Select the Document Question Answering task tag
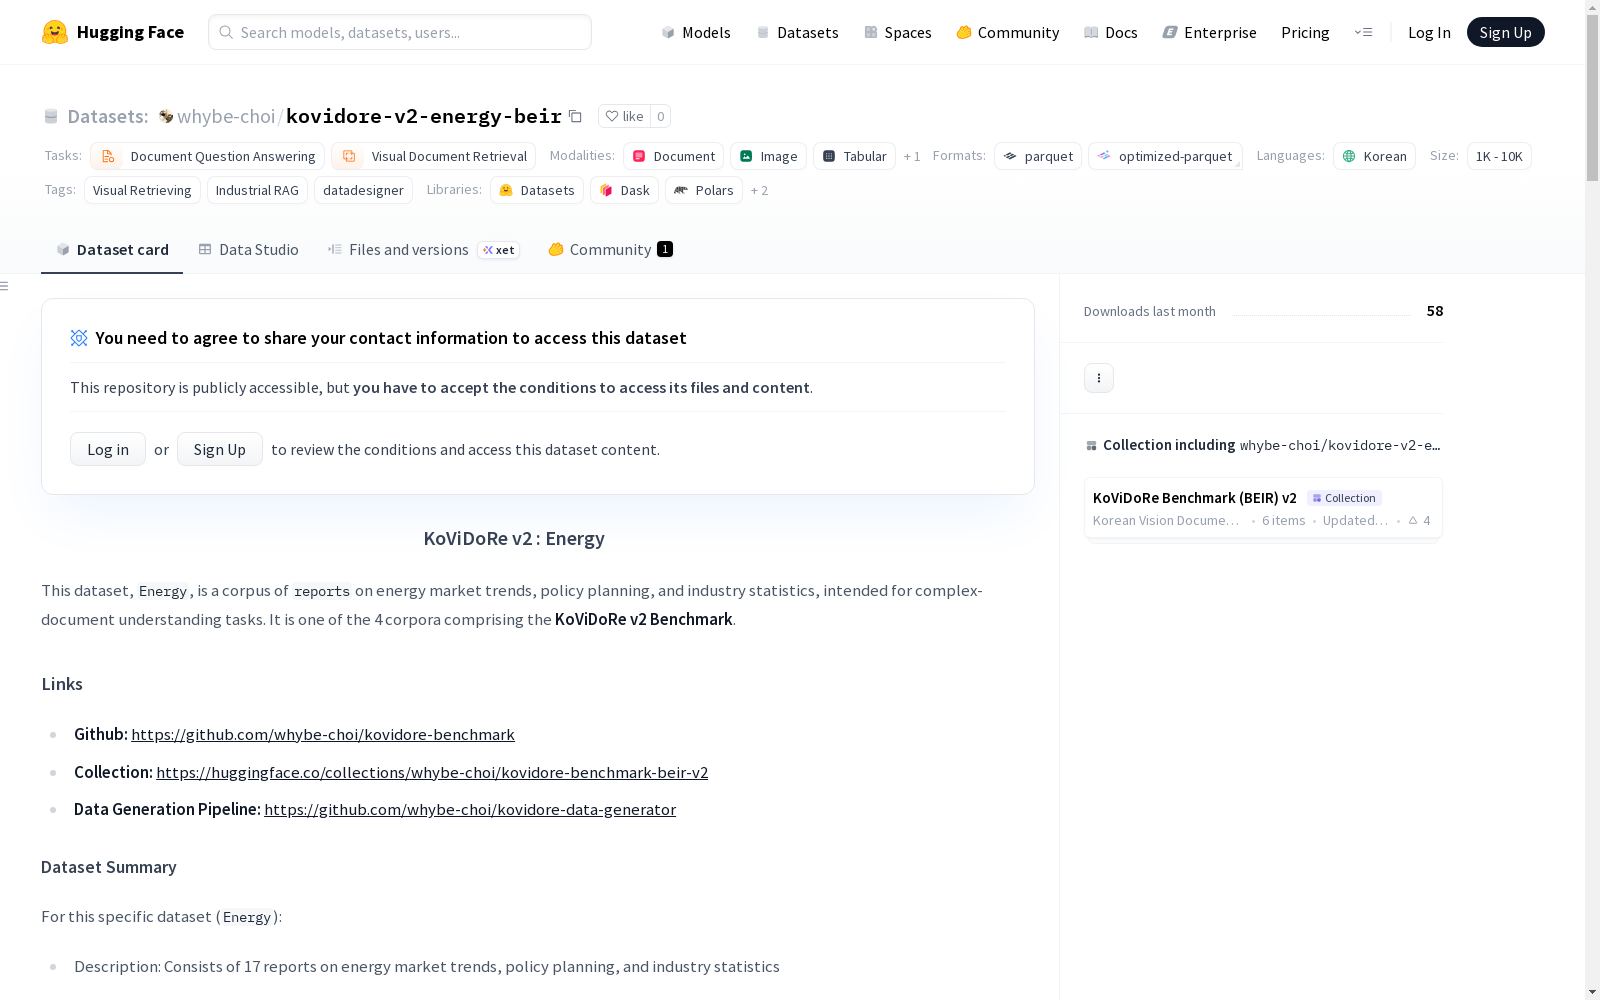Image resolution: width=1600 pixels, height=1000 pixels. 207,156
